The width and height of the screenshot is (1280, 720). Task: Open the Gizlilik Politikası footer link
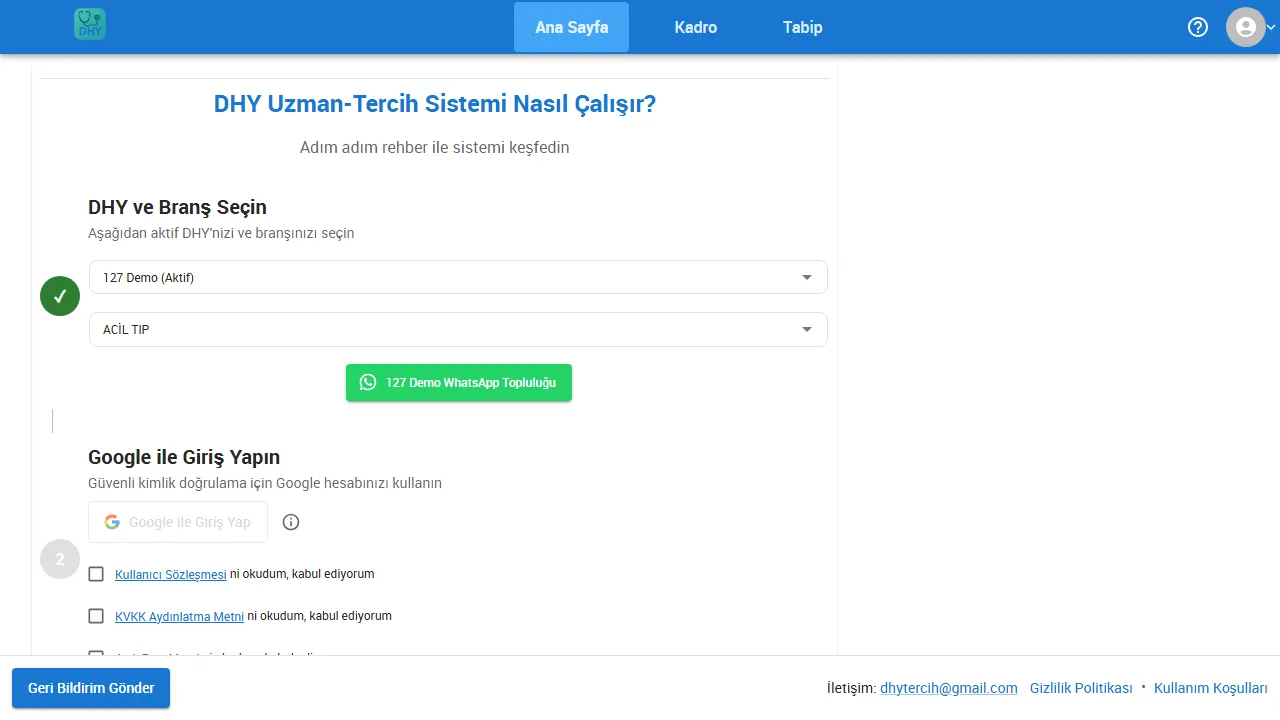pyautogui.click(x=1081, y=688)
